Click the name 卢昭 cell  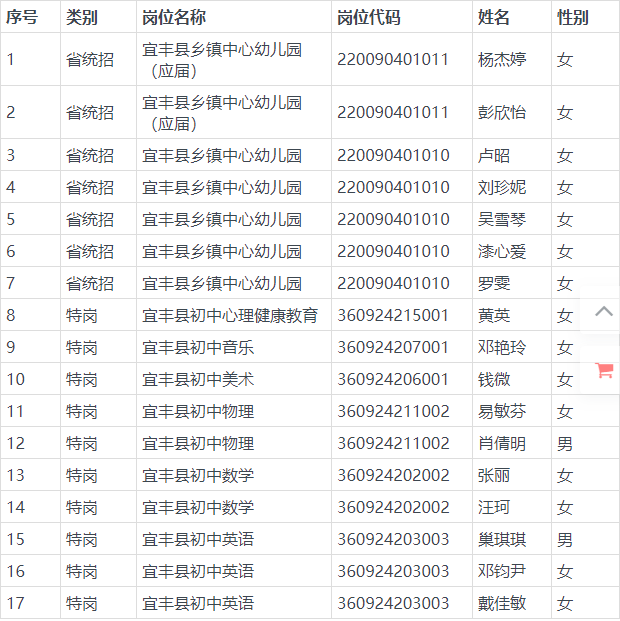point(494,156)
